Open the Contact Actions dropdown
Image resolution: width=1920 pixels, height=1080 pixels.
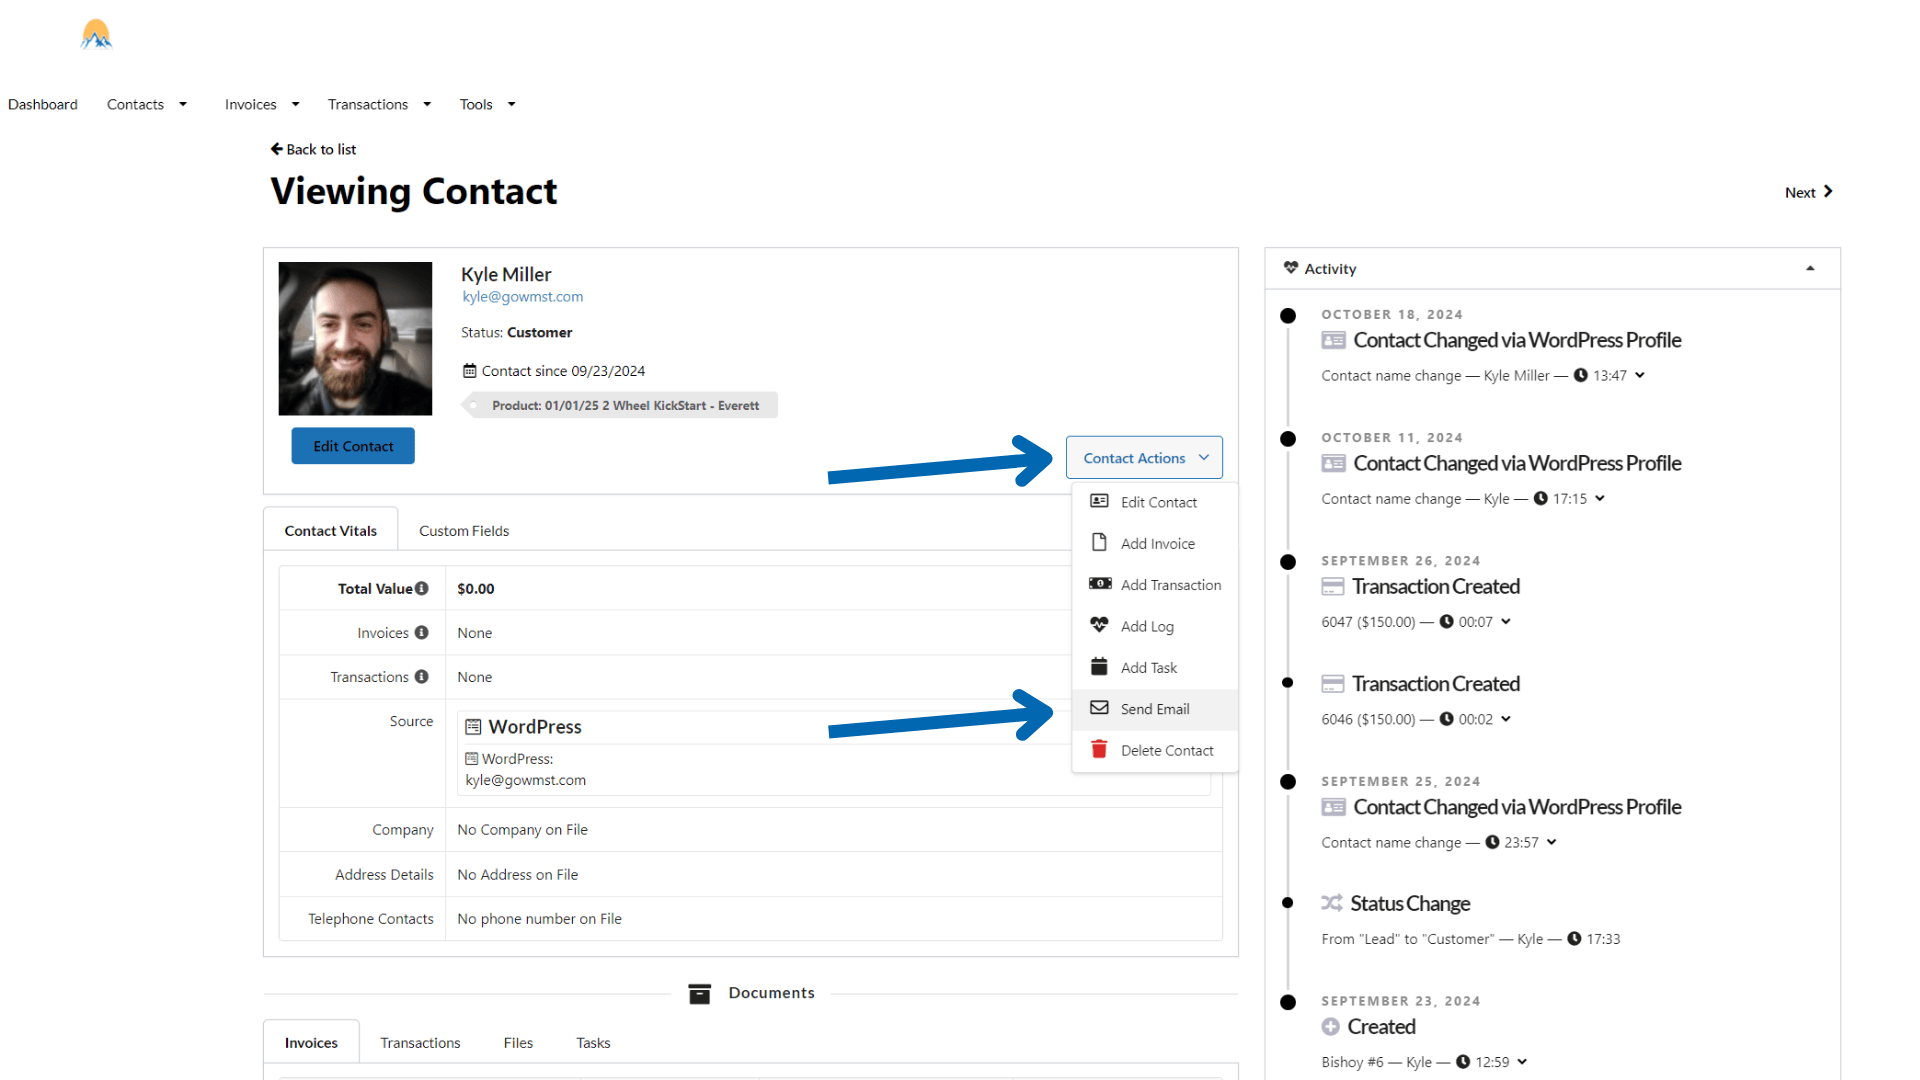1144,457
